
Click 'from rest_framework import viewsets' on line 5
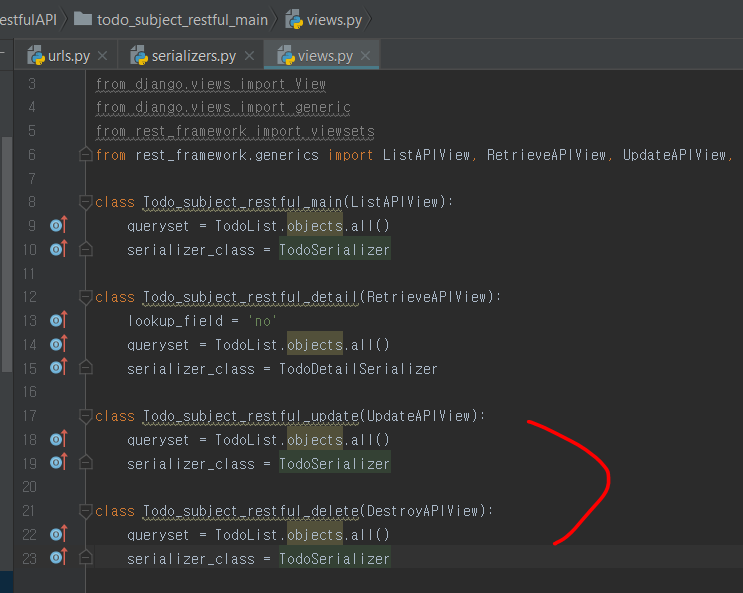click(235, 131)
